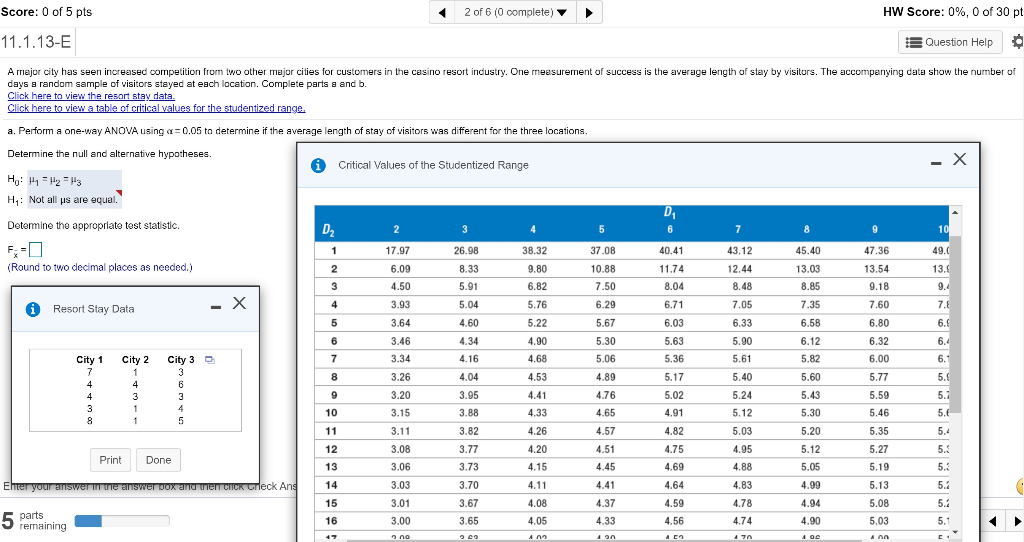Click scrollbar down arrow in critical table
The width and height of the screenshot is (1024, 542).
pos(955,533)
